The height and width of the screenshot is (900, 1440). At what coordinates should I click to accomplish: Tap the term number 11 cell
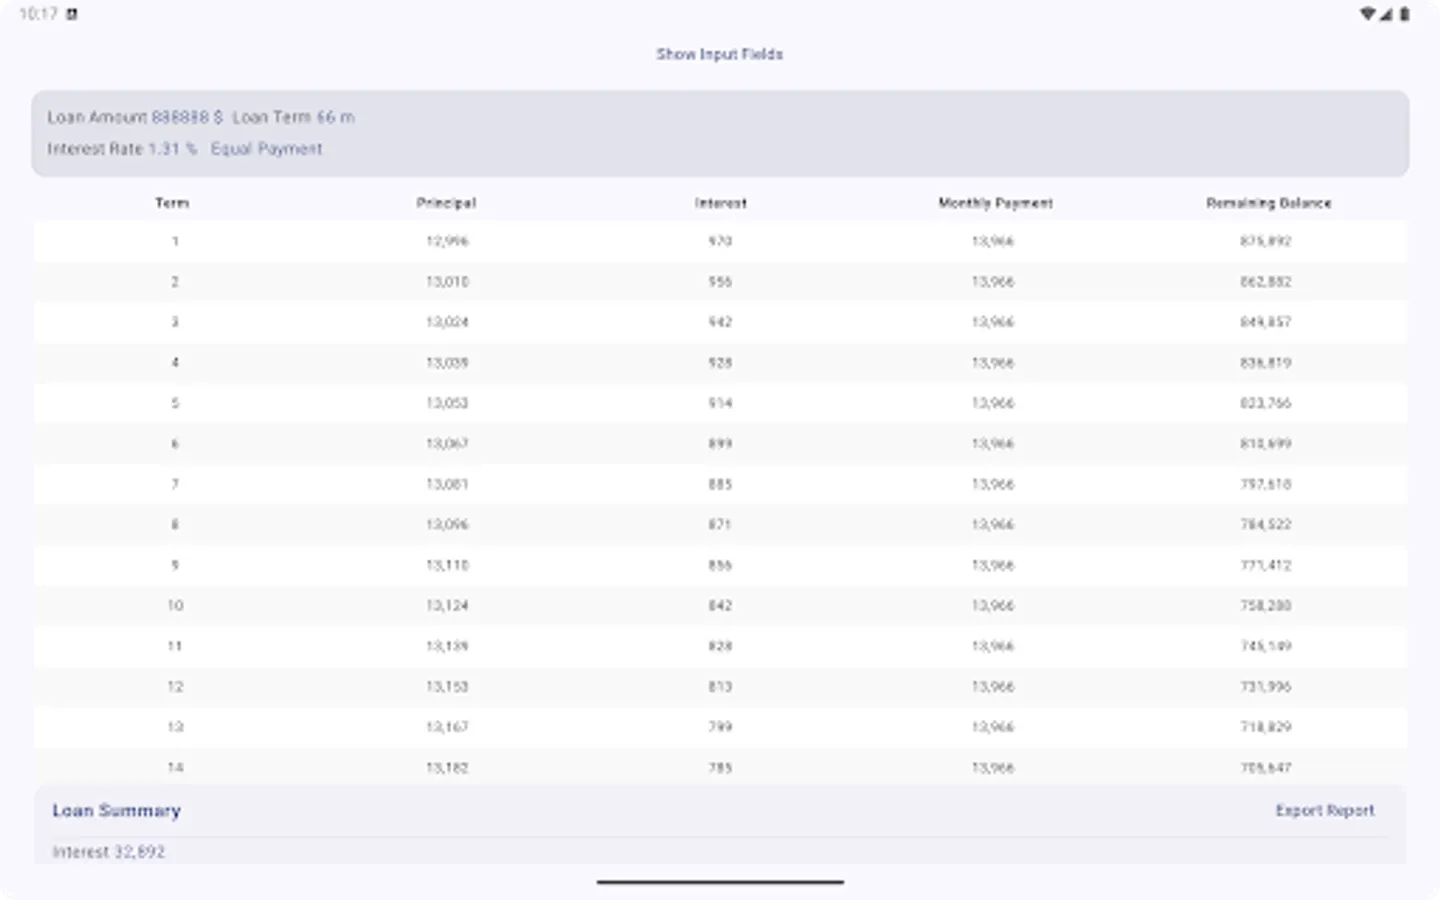point(175,646)
